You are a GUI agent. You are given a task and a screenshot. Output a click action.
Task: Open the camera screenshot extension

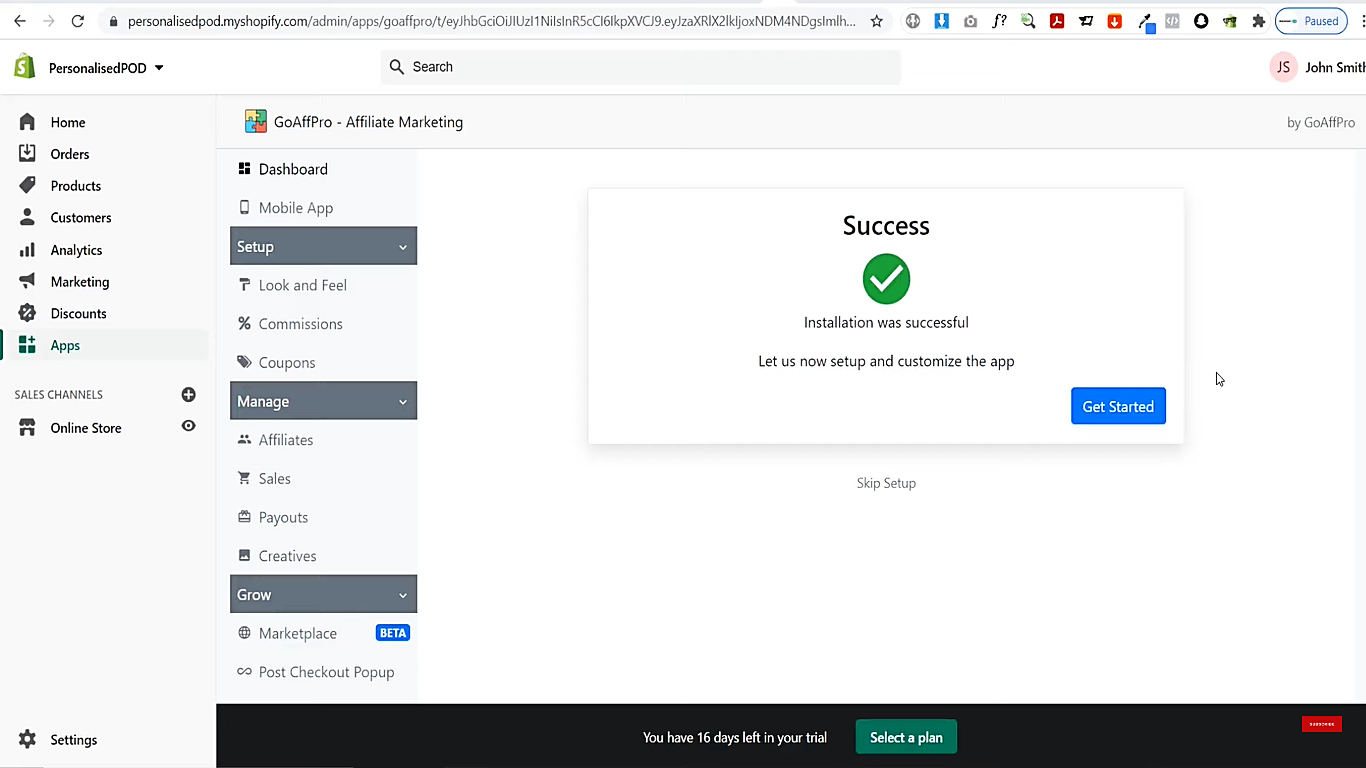[970, 21]
